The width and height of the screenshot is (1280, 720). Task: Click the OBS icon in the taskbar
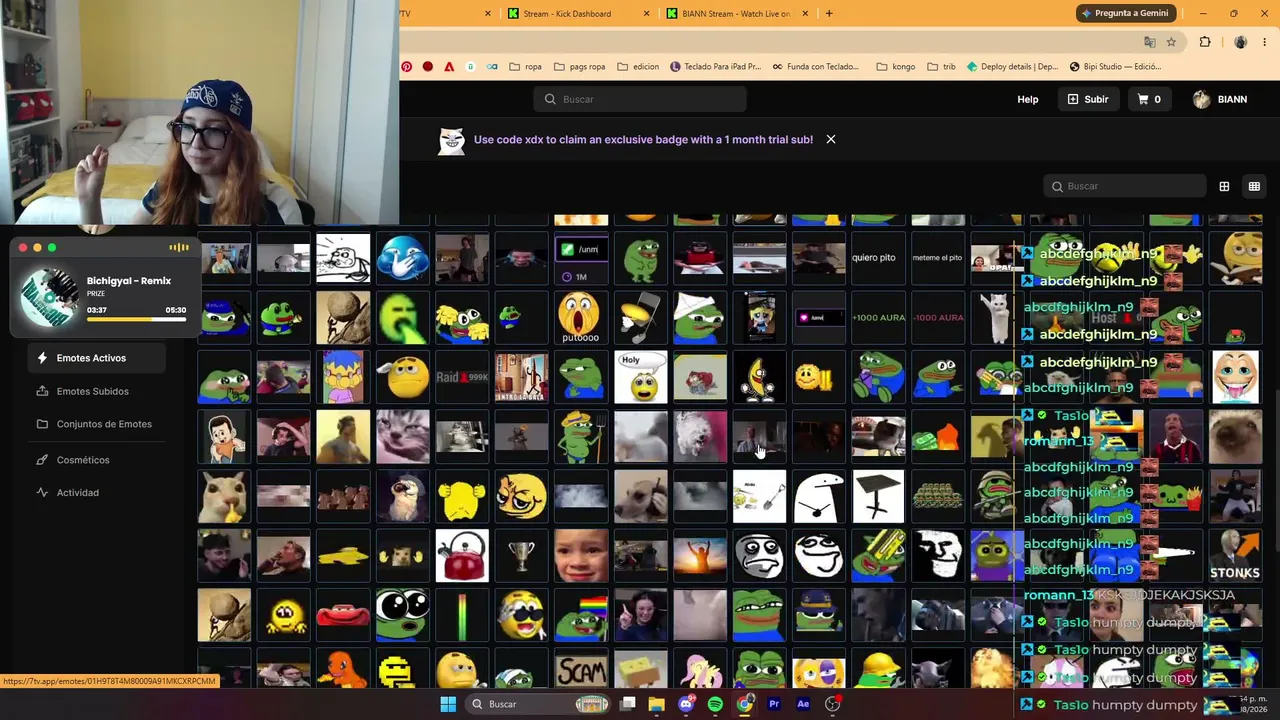832,704
